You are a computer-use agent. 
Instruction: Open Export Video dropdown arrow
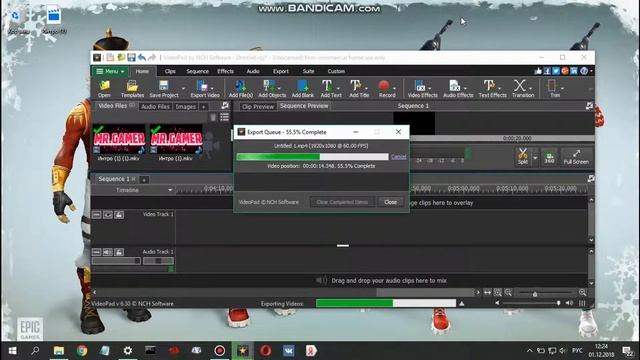click(212, 88)
